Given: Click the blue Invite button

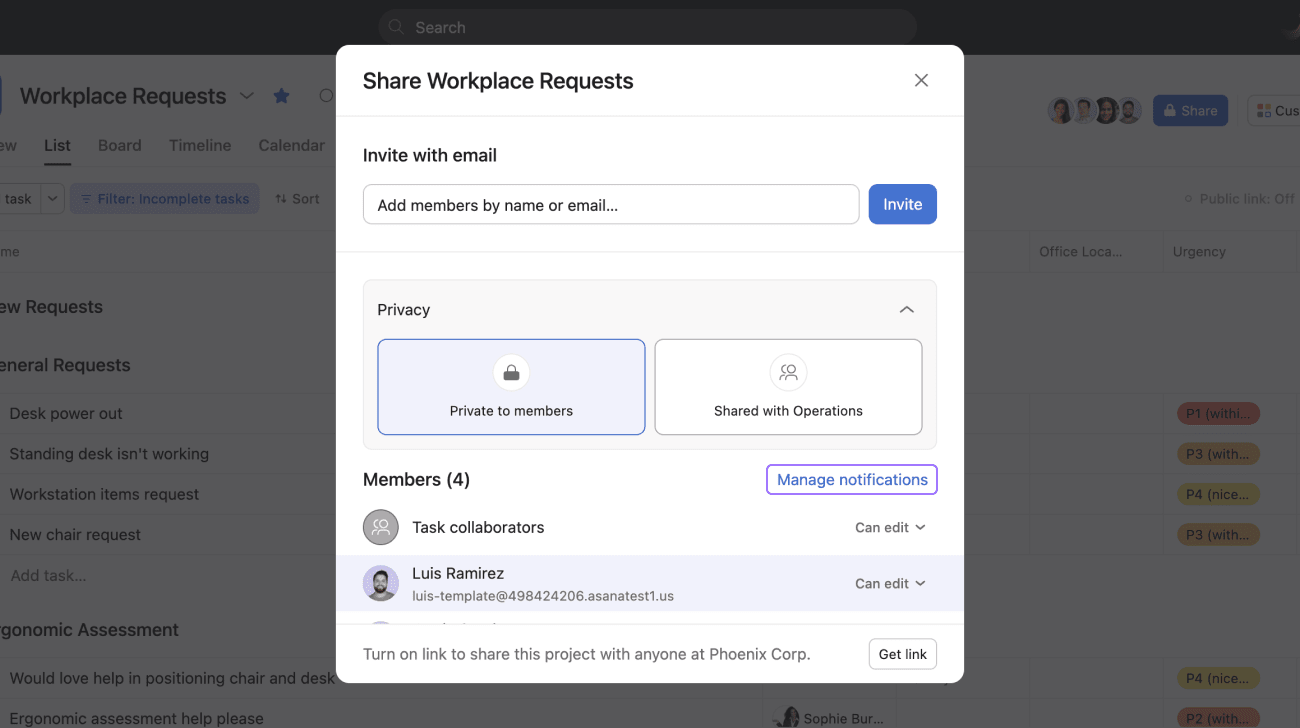Looking at the screenshot, I should pyautogui.click(x=902, y=204).
